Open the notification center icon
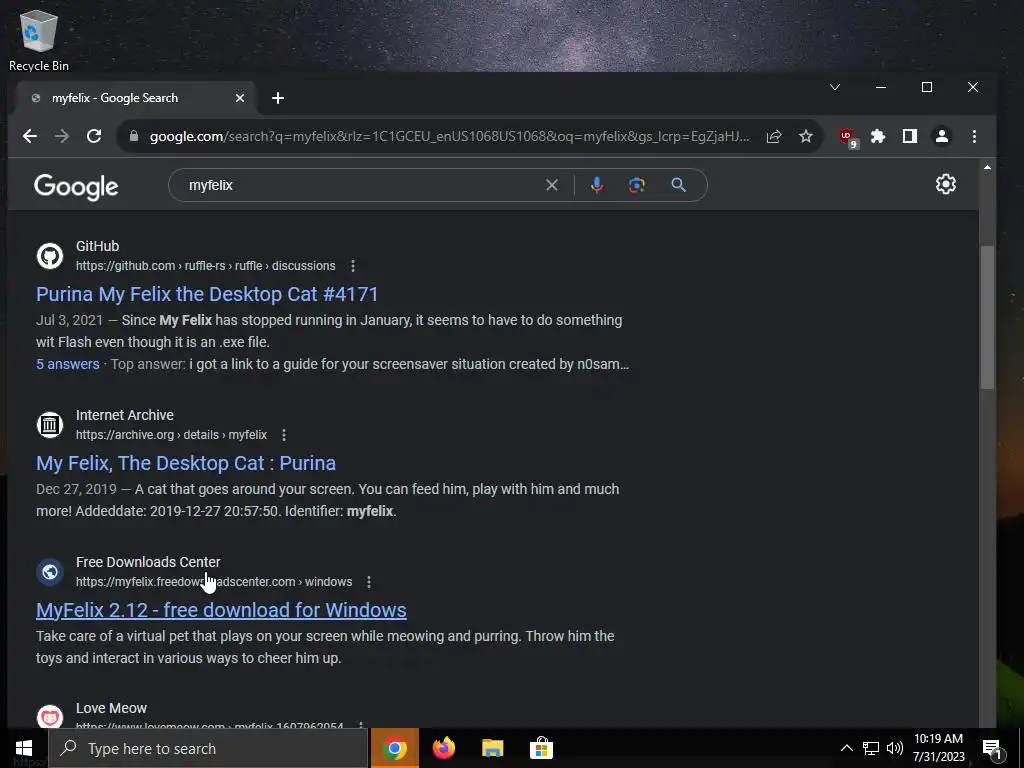This screenshot has width=1024, height=768. (992, 748)
